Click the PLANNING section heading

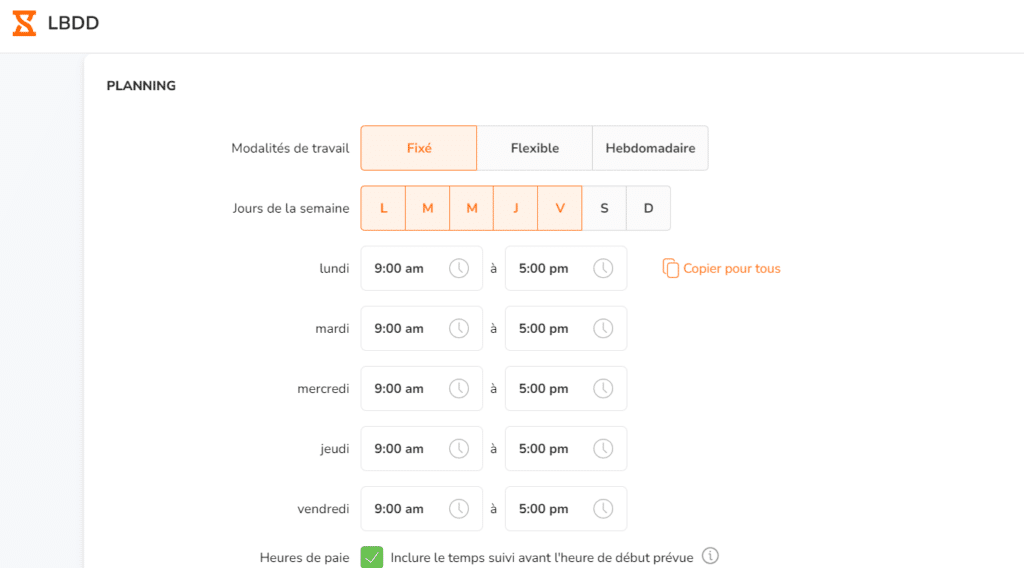pos(141,86)
